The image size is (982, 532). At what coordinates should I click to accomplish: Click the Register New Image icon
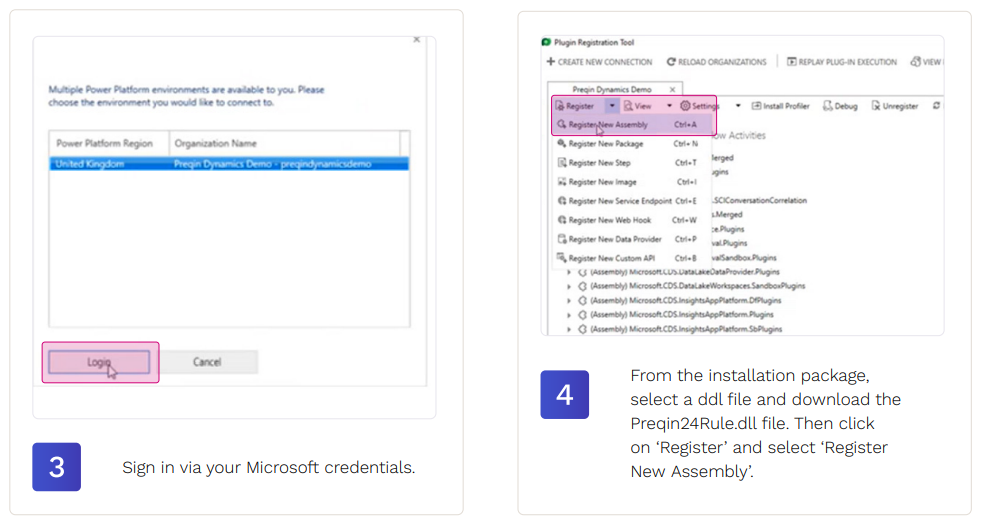tap(562, 182)
